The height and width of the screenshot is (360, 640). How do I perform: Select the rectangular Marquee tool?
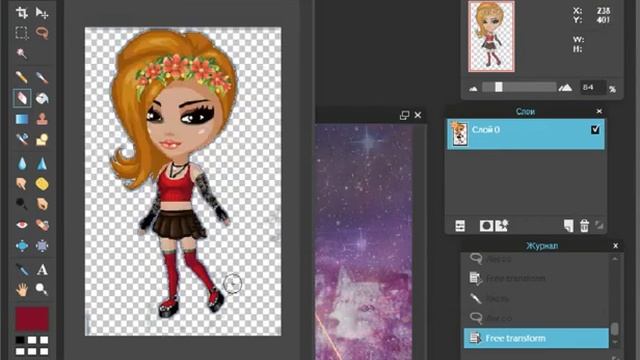22,33
